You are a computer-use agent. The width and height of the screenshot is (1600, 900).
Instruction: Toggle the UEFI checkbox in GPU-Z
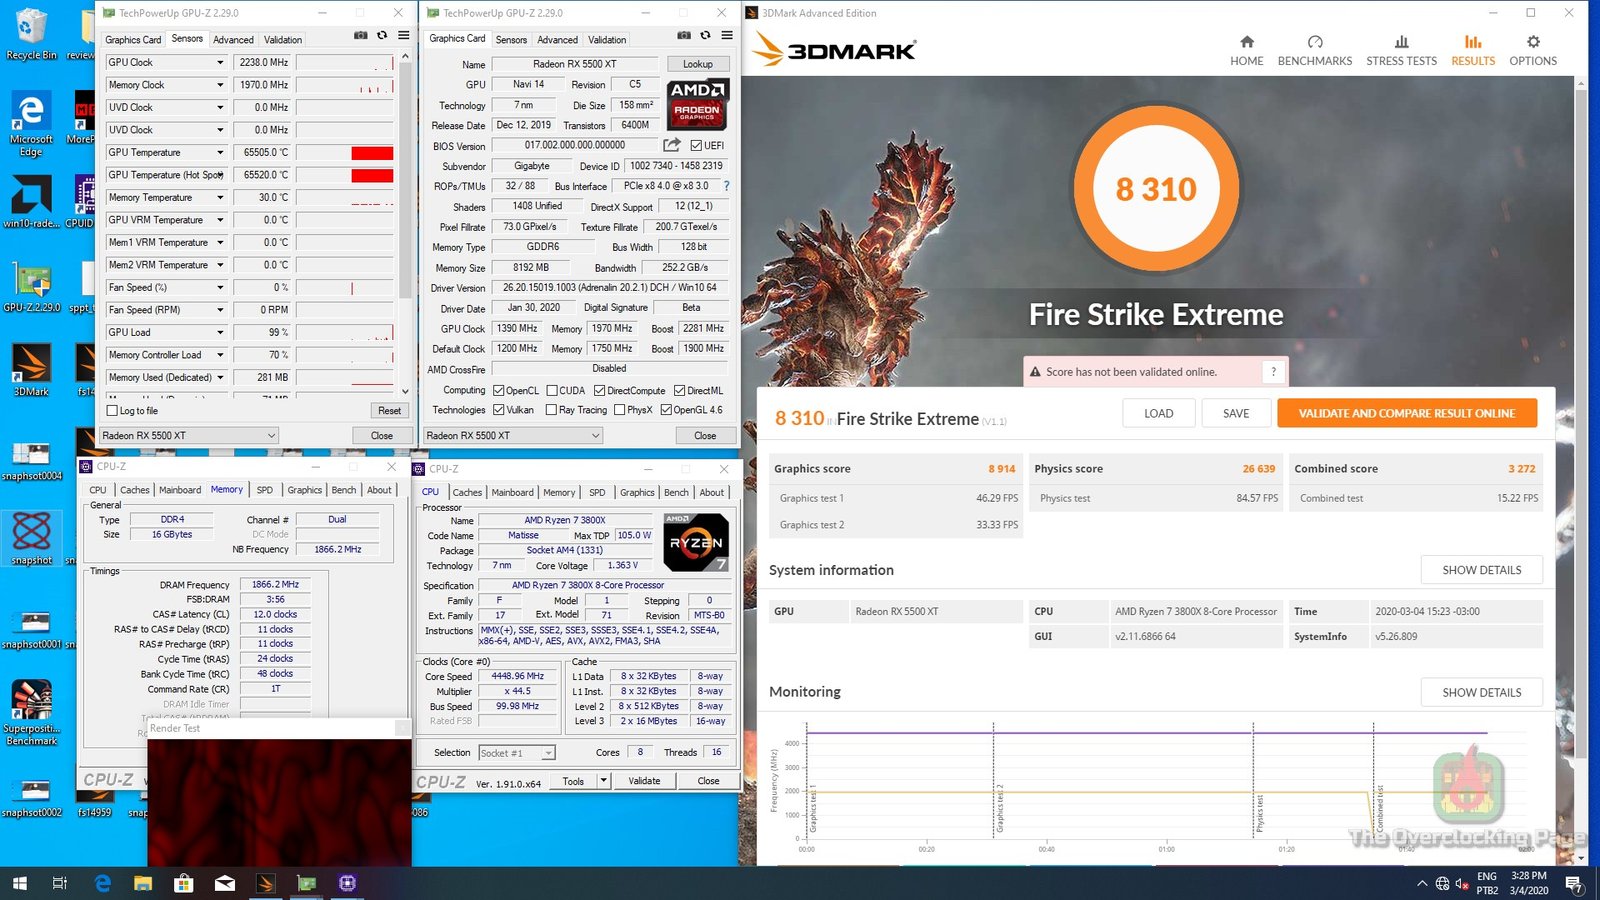(696, 146)
